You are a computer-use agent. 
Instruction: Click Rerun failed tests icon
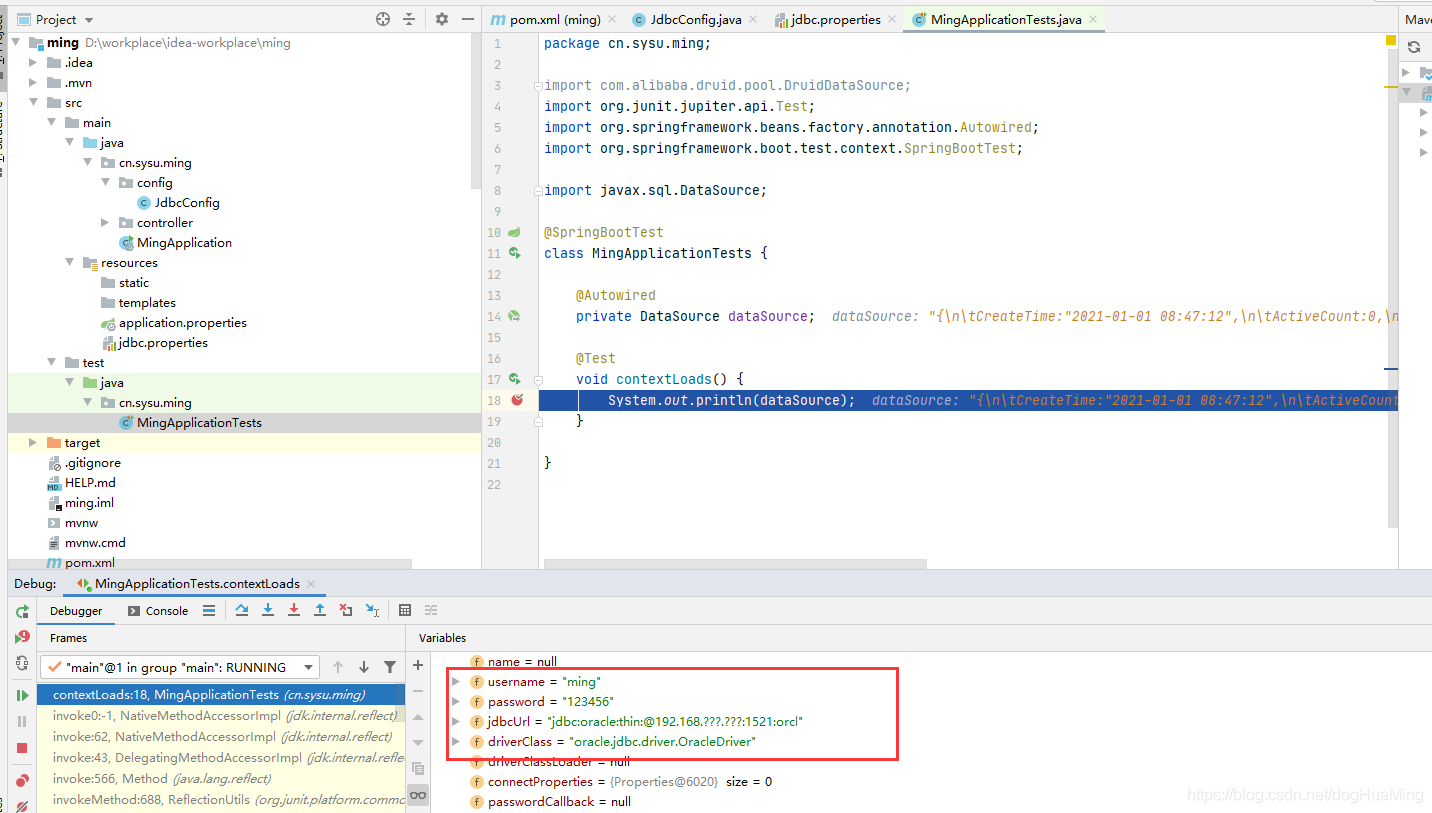pos(22,637)
